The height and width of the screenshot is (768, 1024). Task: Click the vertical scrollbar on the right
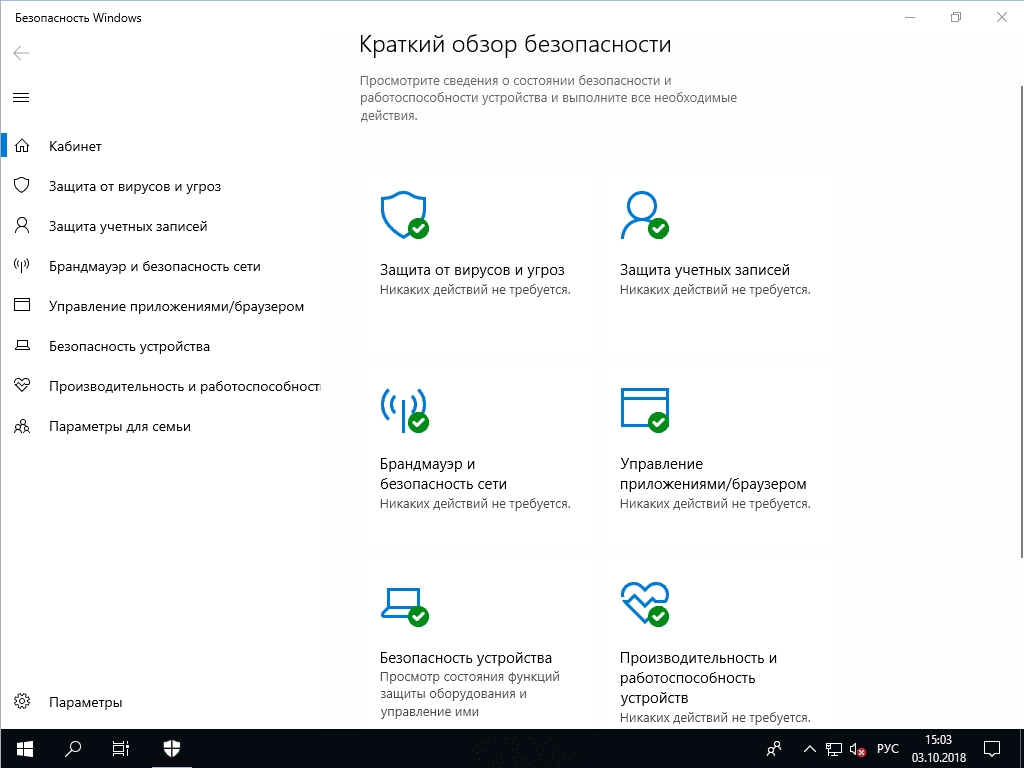click(1021, 320)
